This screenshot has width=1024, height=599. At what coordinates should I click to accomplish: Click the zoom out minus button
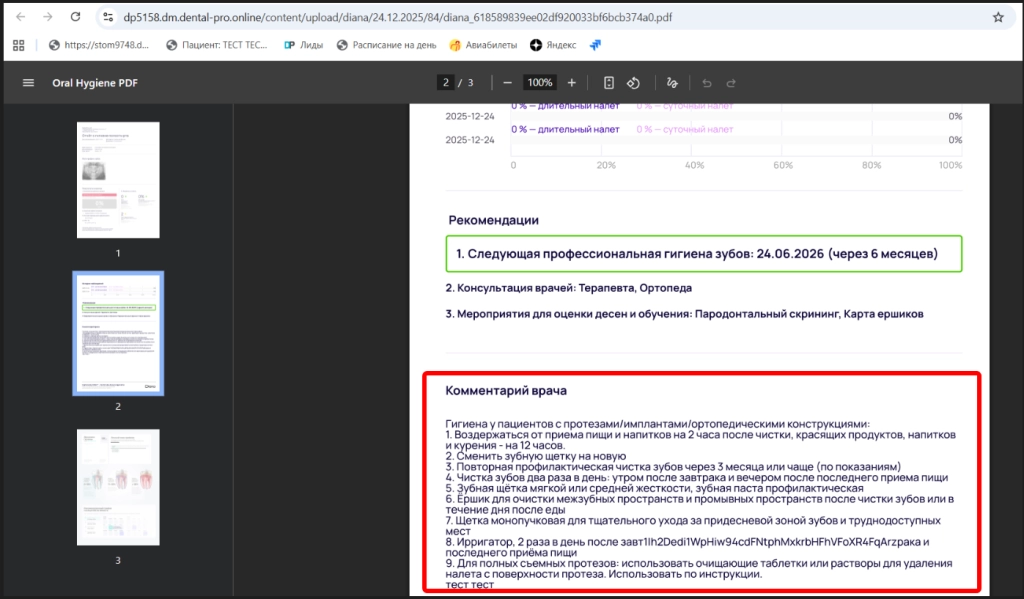tap(508, 83)
